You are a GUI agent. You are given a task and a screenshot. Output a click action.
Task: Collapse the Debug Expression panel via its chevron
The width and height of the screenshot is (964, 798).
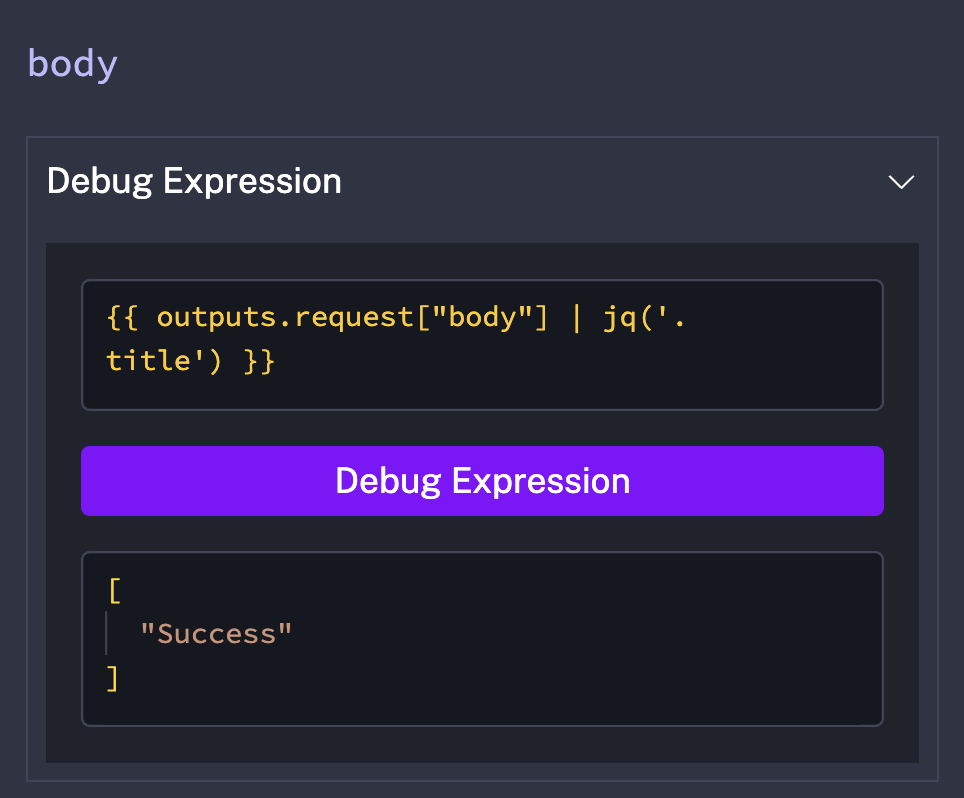[x=901, y=182]
